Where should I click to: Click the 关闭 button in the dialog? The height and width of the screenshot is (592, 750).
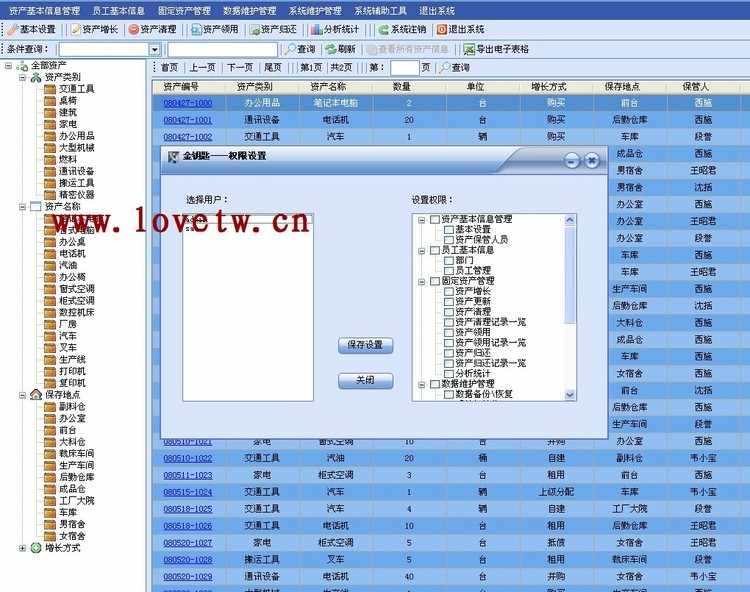pos(365,381)
